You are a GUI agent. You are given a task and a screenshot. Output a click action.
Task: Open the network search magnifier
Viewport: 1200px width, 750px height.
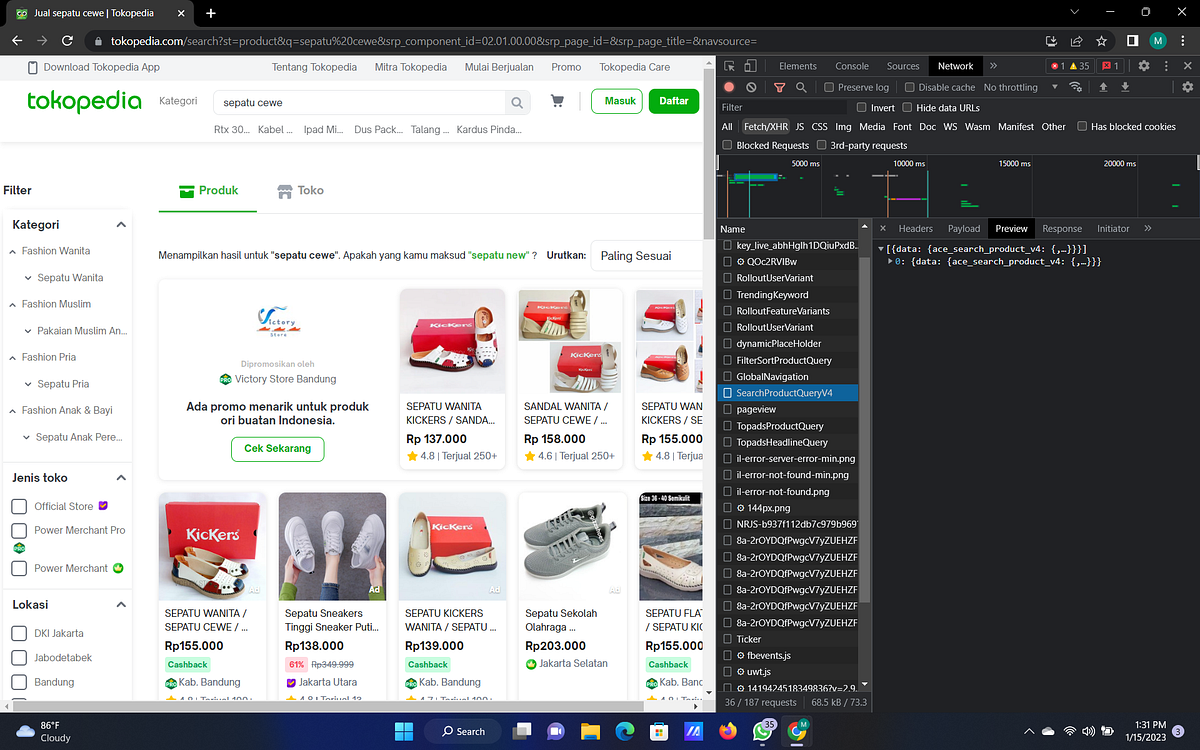pos(801,87)
